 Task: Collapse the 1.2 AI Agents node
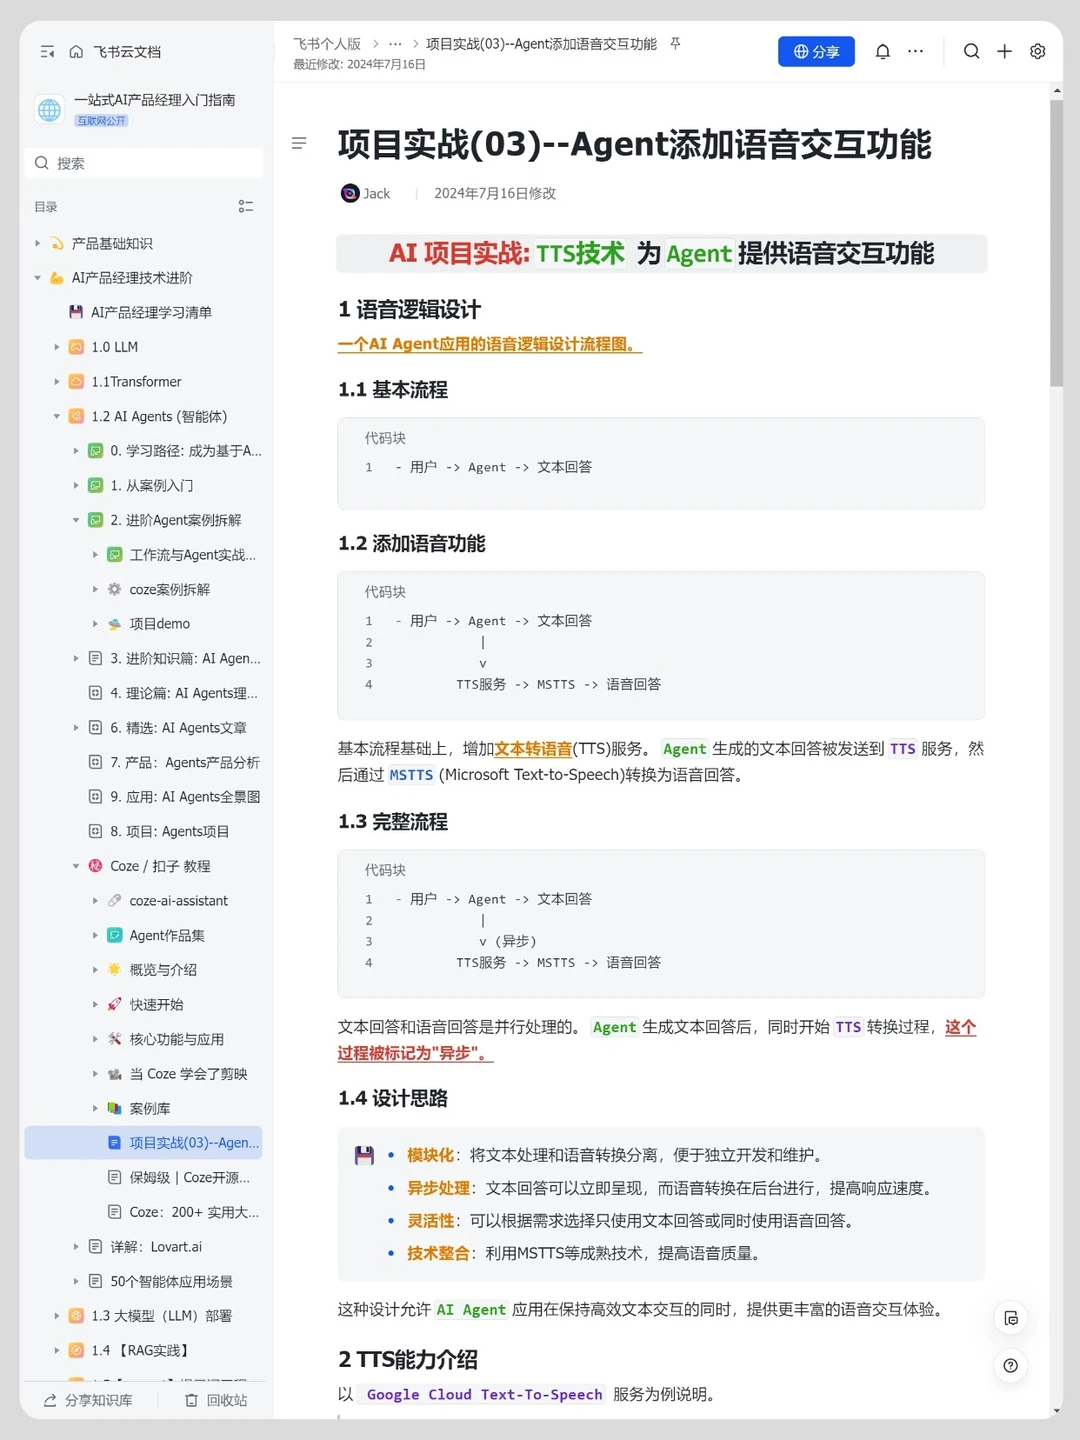[57, 416]
